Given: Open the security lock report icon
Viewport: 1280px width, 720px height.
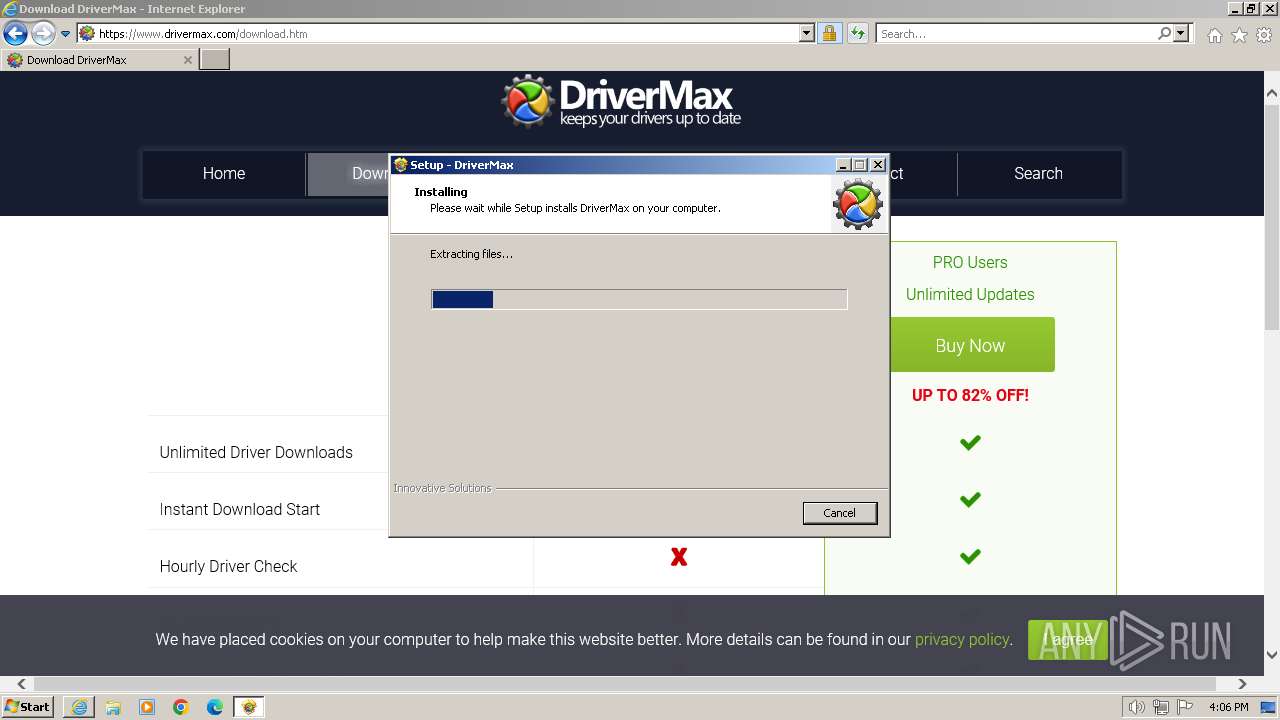Looking at the screenshot, I should (829, 34).
